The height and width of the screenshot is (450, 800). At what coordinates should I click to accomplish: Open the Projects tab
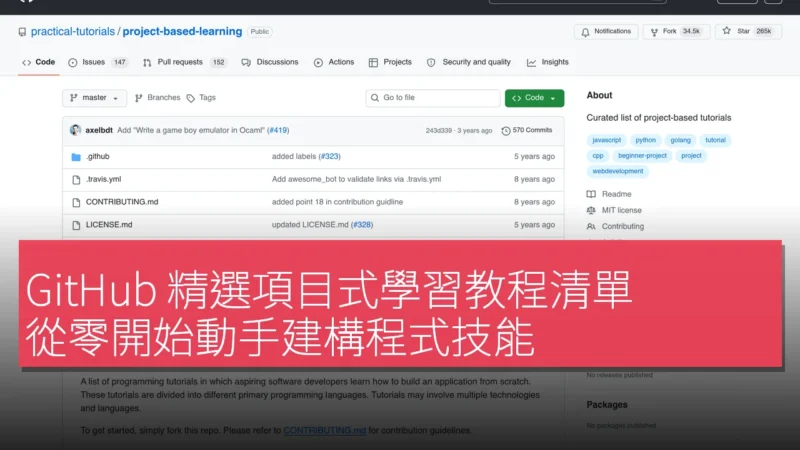pos(390,62)
